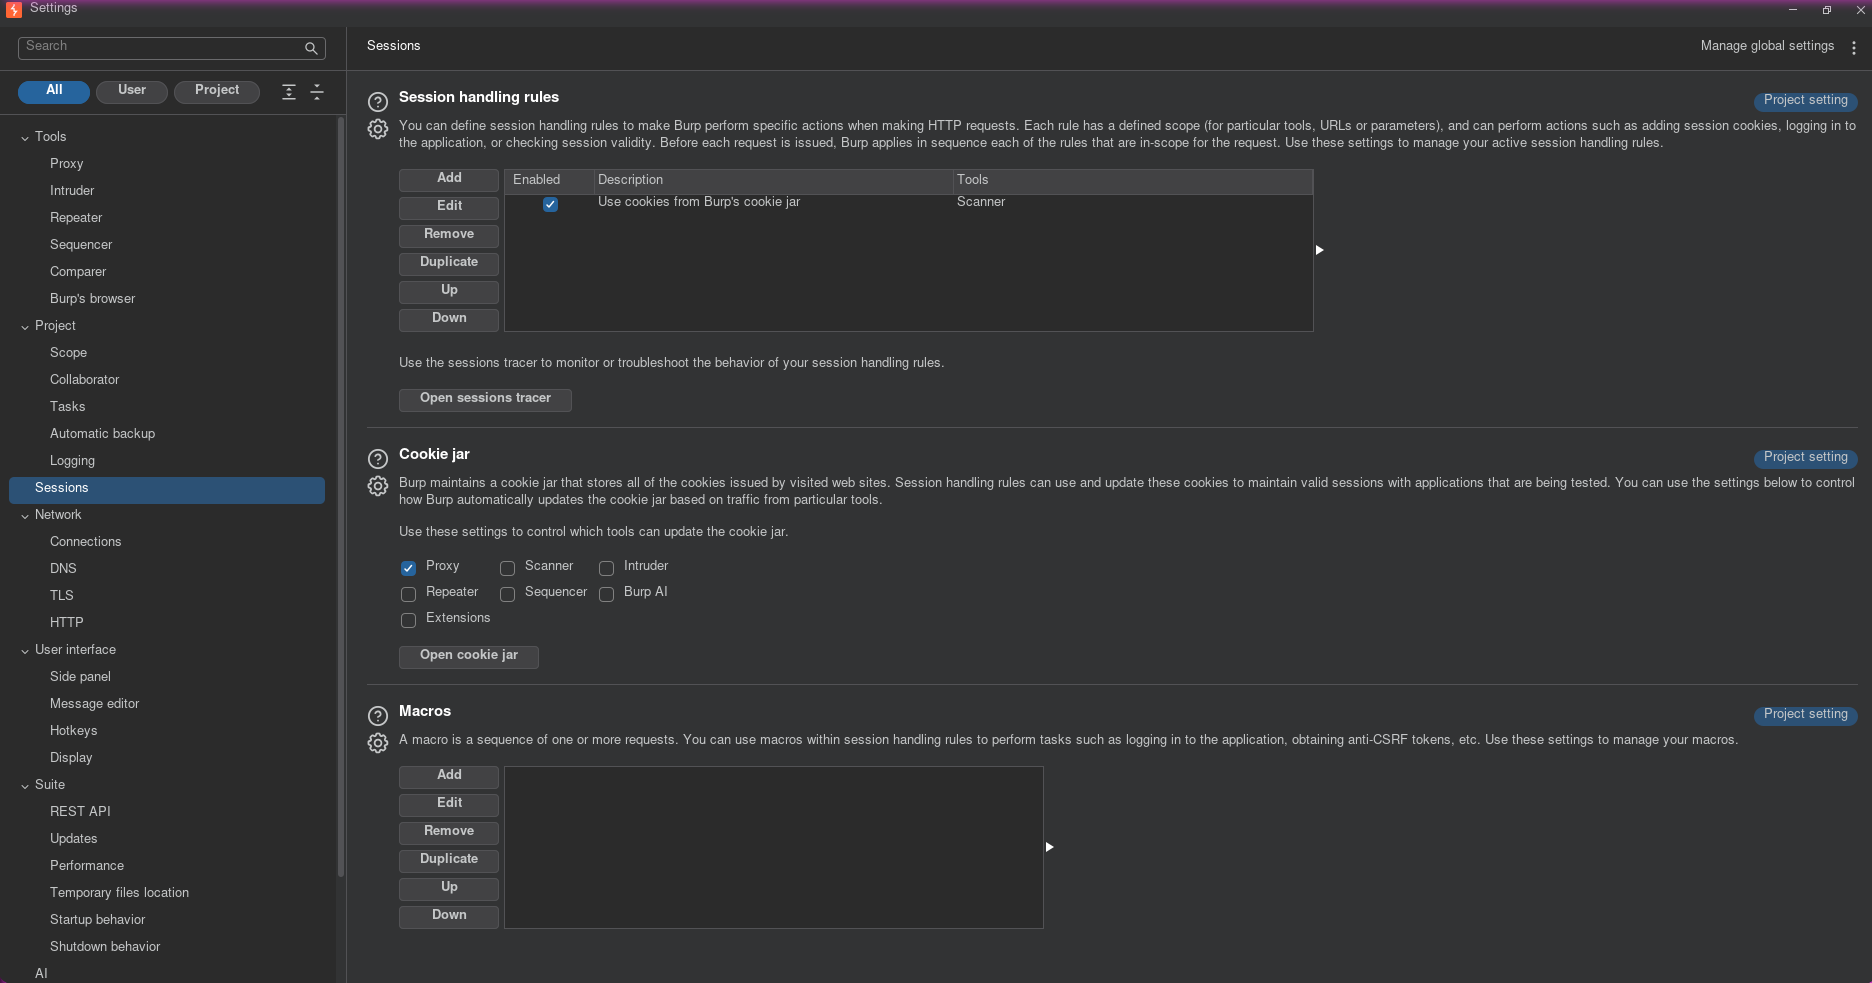
Task: Add a new session handling rule
Action: [x=449, y=179]
